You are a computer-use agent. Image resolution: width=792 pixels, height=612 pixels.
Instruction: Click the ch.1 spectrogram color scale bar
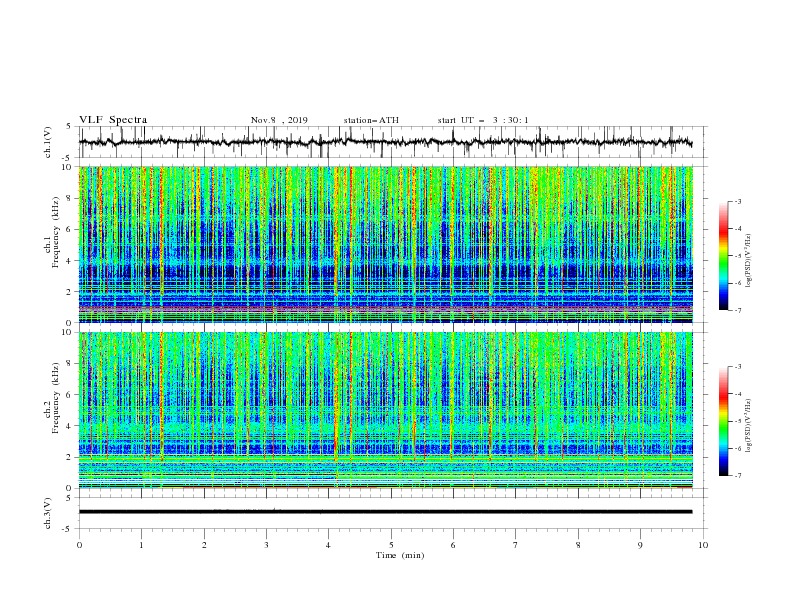723,256
